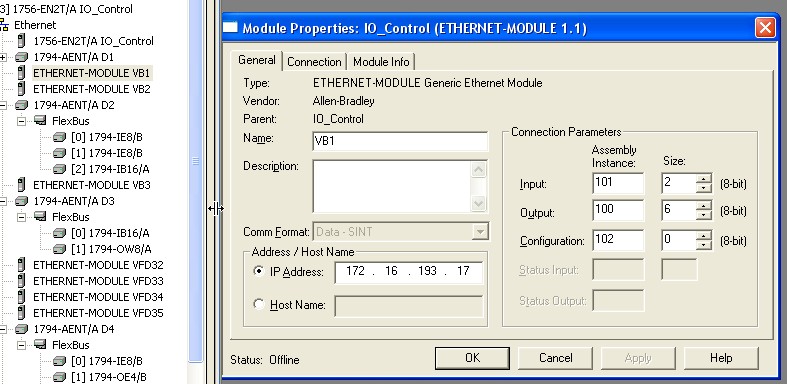
Task: Select the Host Name radio button
Action: pyautogui.click(x=259, y=304)
